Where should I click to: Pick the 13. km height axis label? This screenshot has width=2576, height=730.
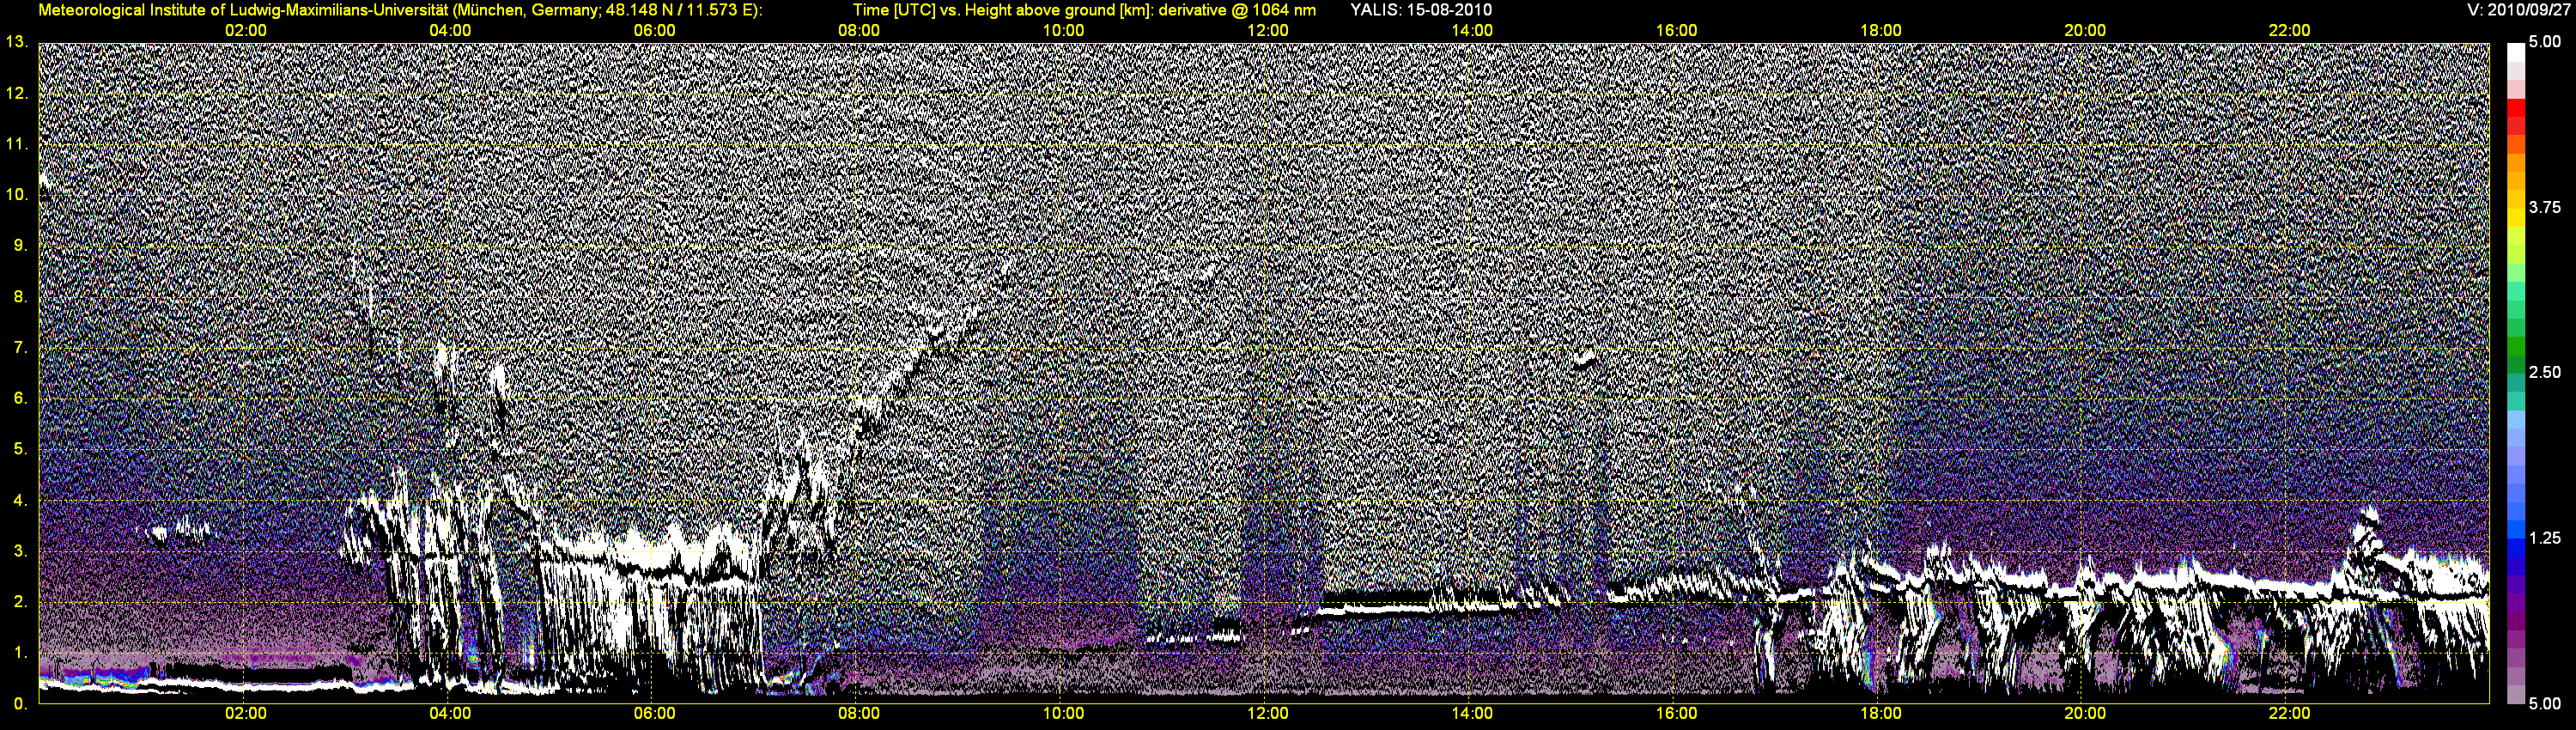point(17,42)
